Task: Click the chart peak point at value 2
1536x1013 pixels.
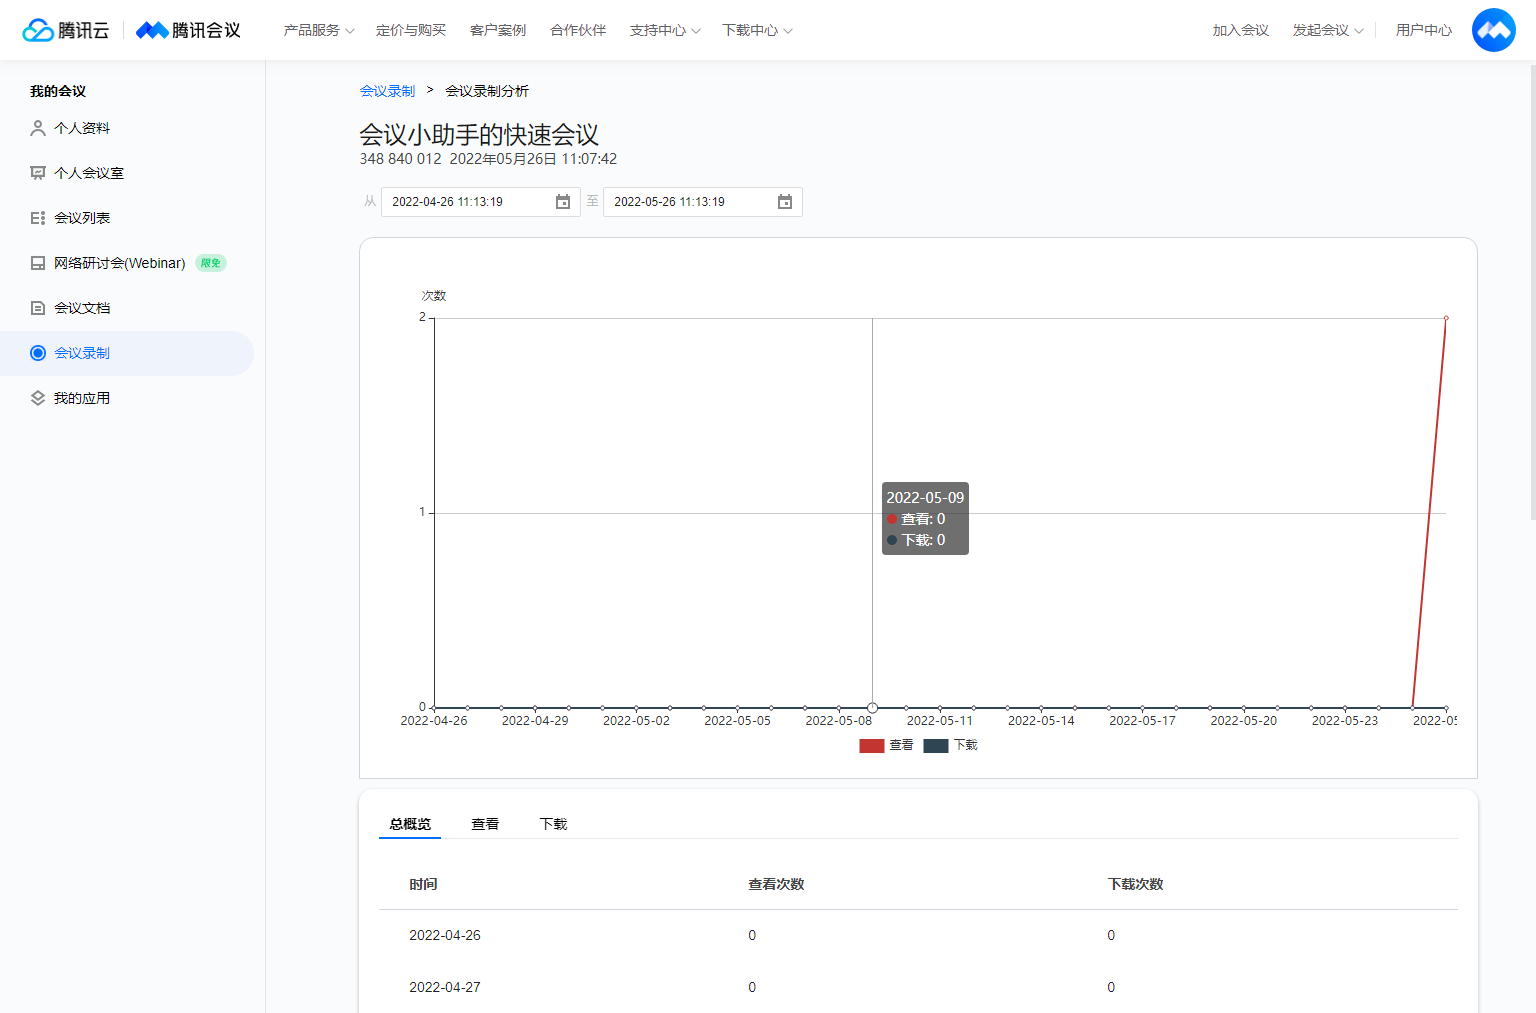Action: click(1446, 318)
